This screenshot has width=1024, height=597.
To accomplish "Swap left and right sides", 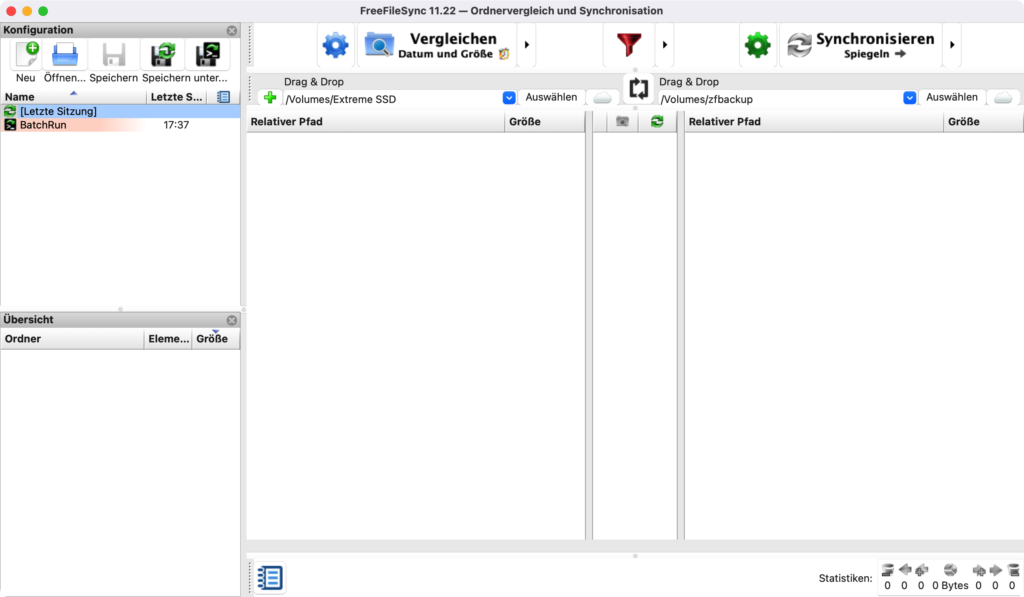I will tap(639, 88).
